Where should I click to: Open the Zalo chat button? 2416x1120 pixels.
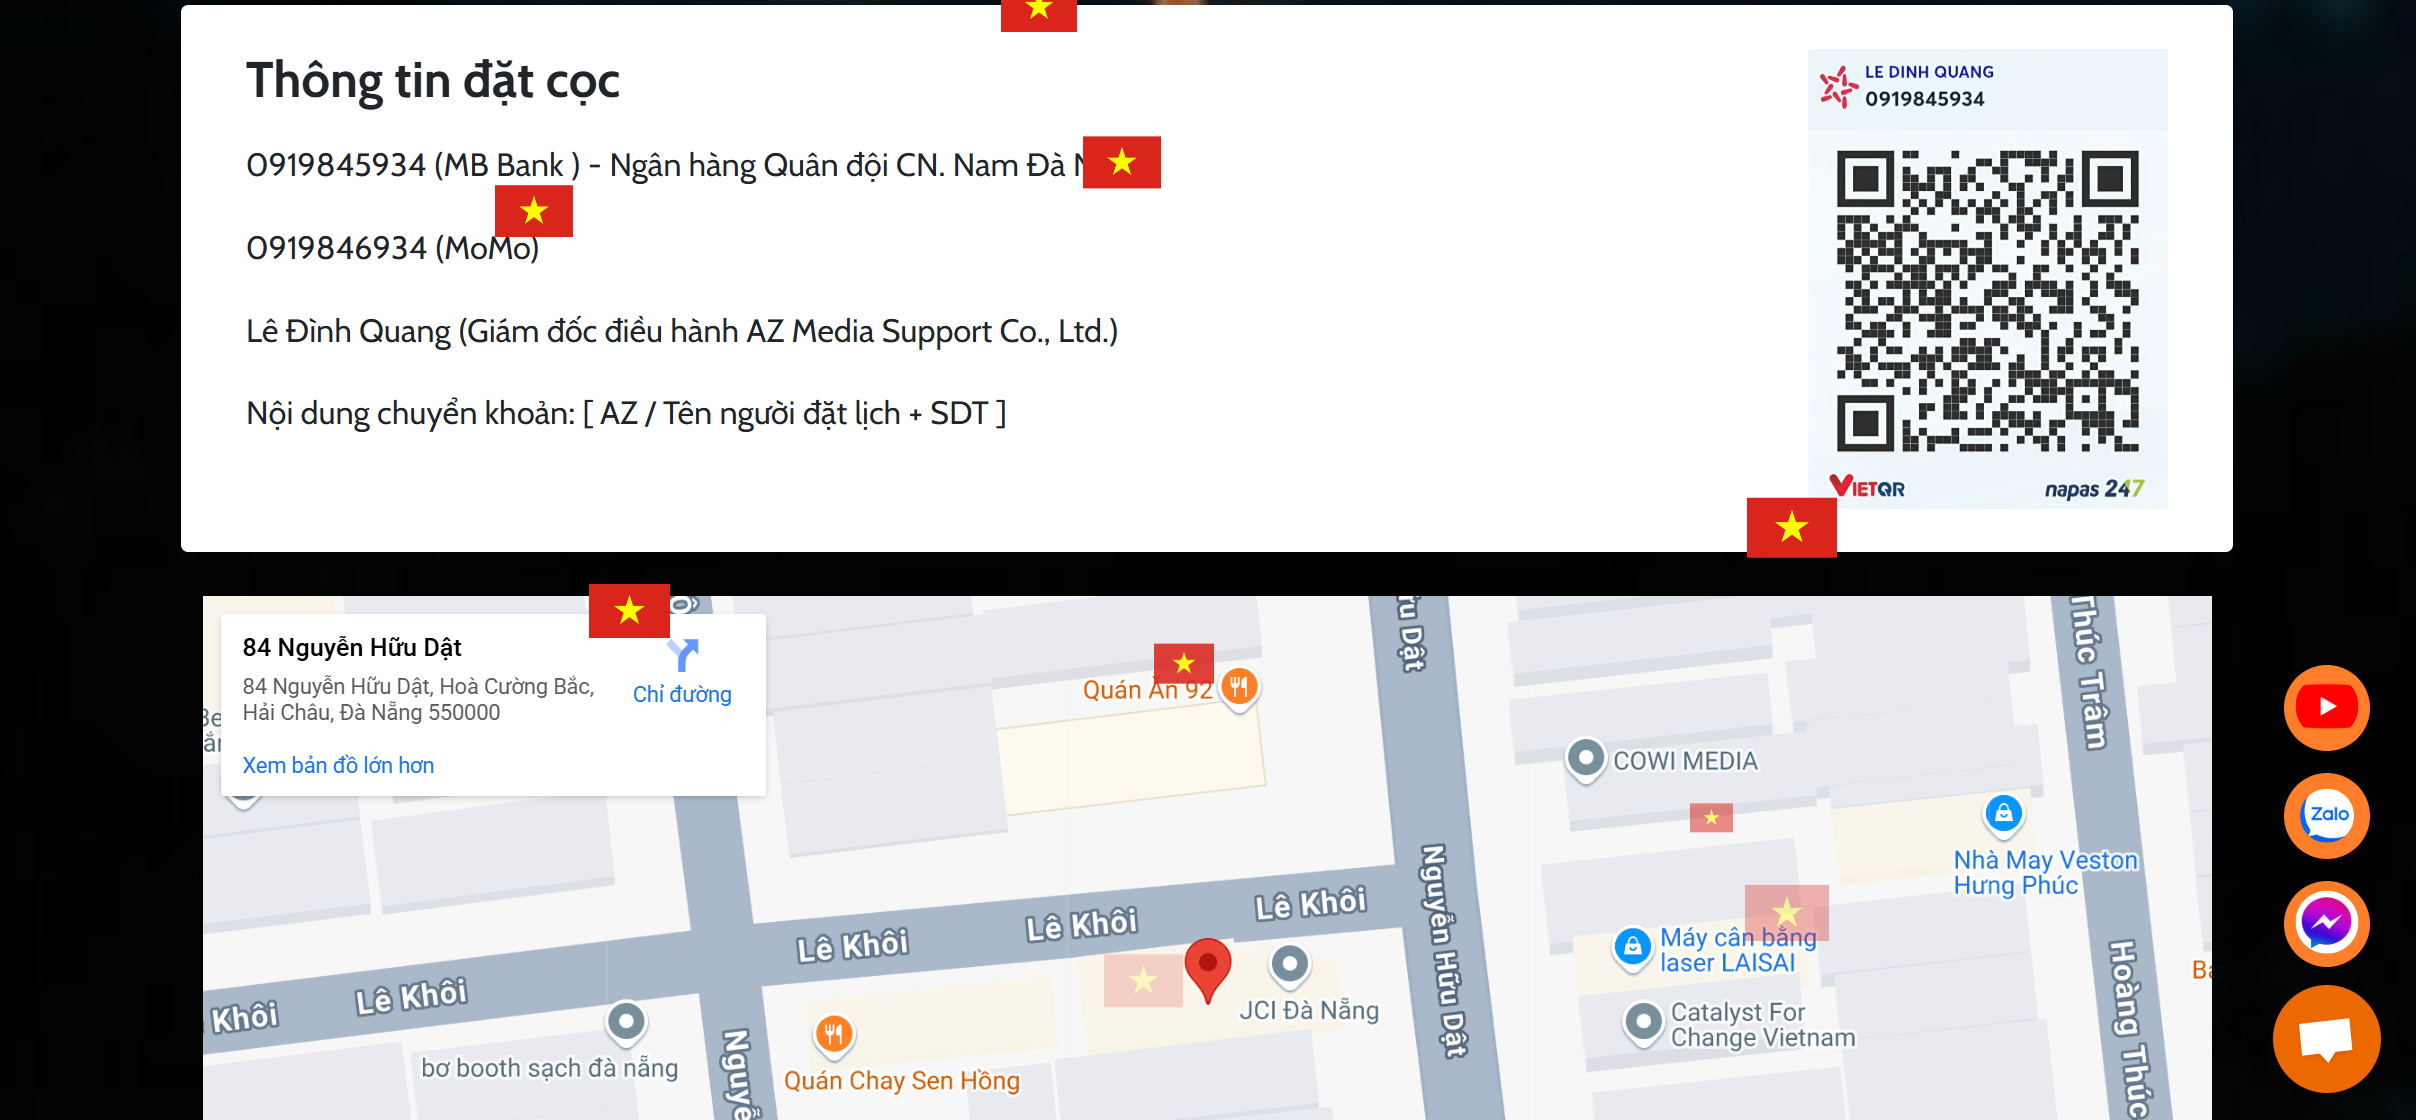[2326, 815]
